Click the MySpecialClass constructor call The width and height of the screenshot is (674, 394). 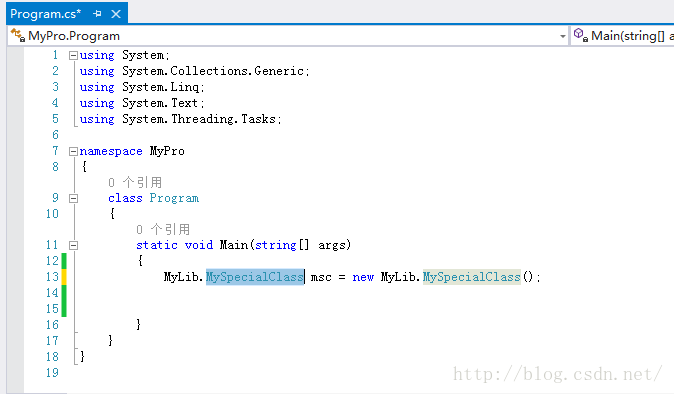472,277
